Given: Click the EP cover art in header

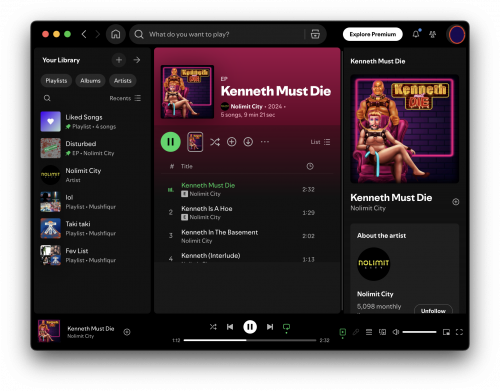Looking at the screenshot, I should coord(187,92).
